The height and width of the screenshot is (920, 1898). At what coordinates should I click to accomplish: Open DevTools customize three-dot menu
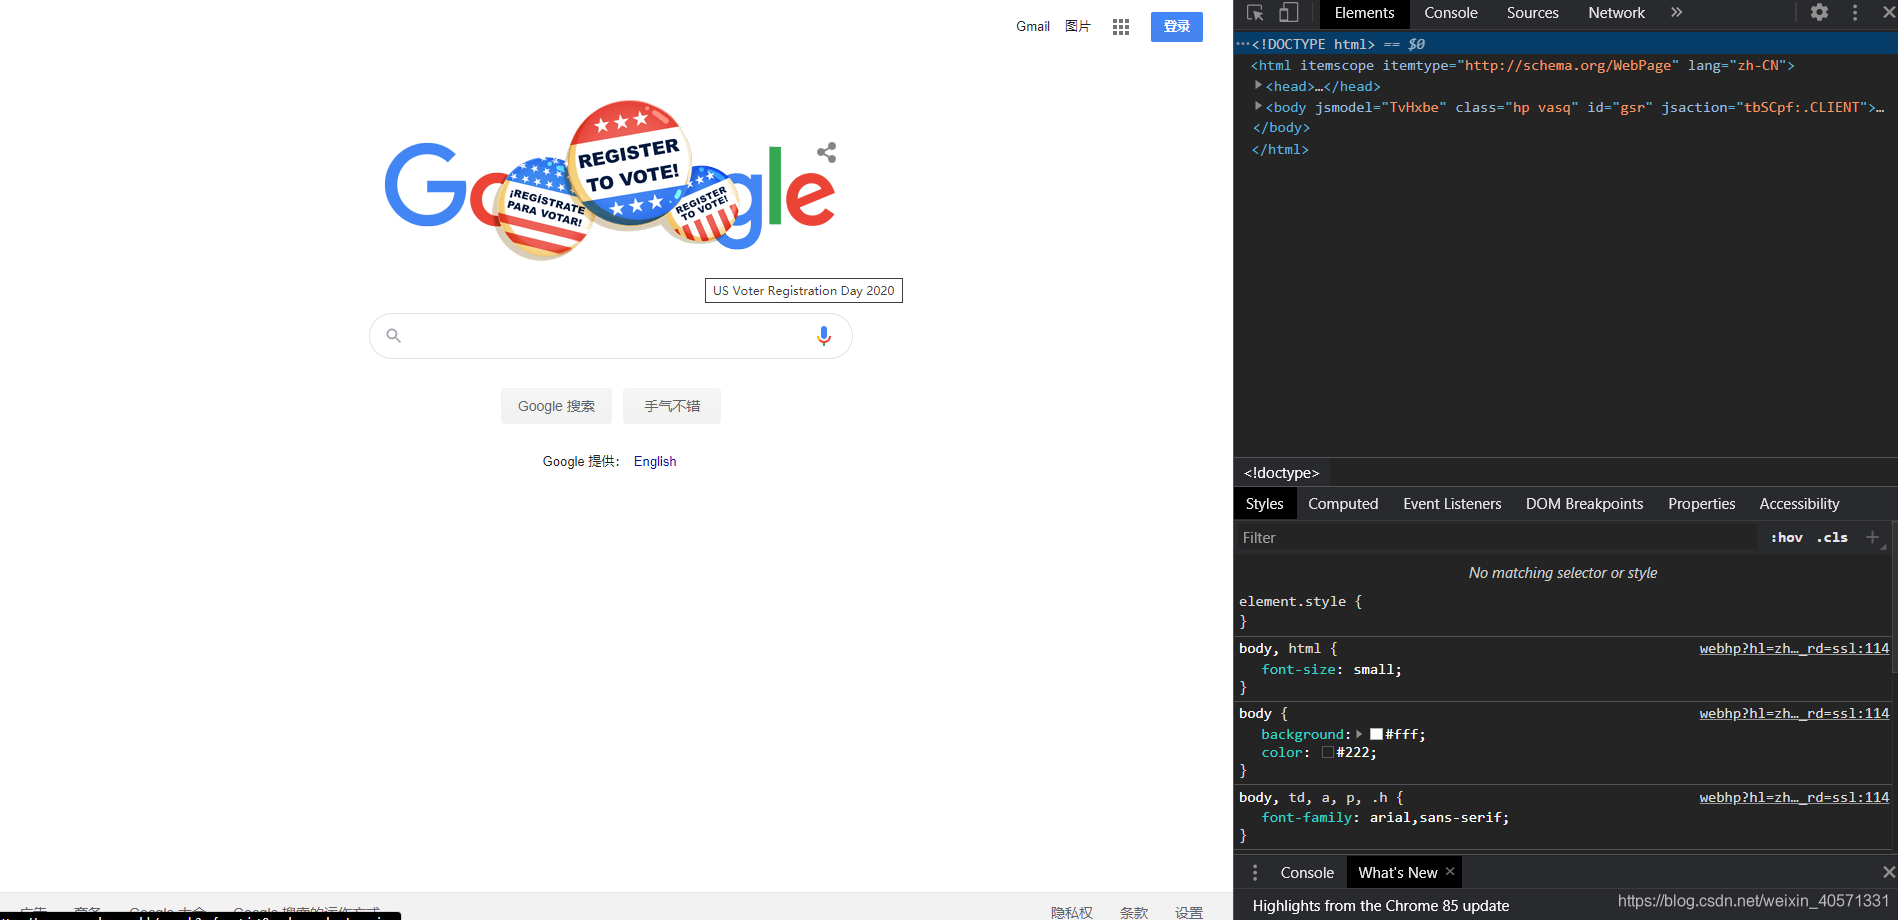(1855, 12)
